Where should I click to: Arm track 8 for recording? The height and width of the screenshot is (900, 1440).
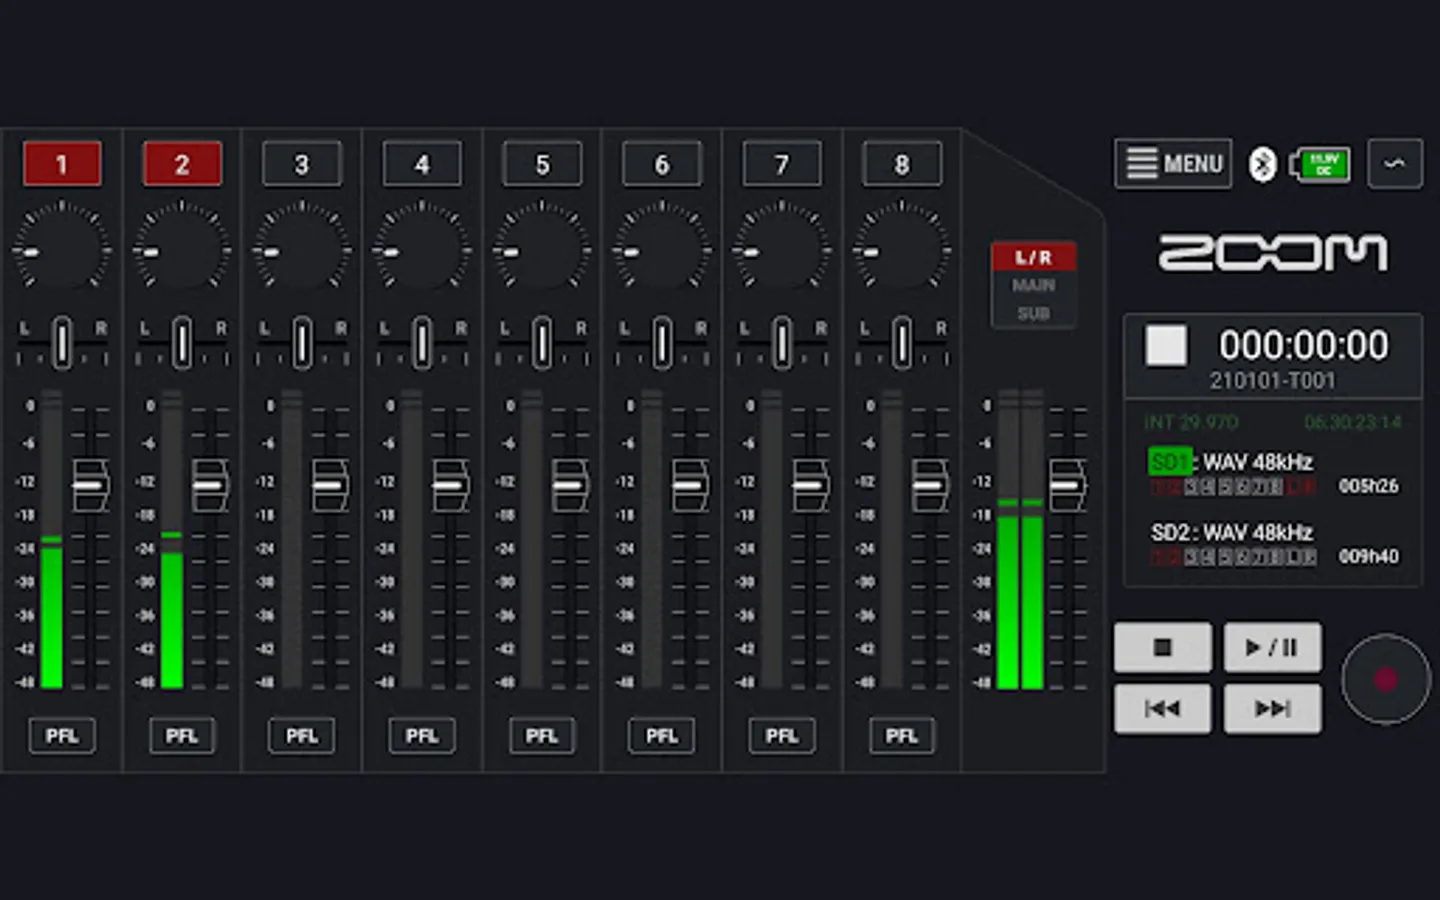click(902, 164)
